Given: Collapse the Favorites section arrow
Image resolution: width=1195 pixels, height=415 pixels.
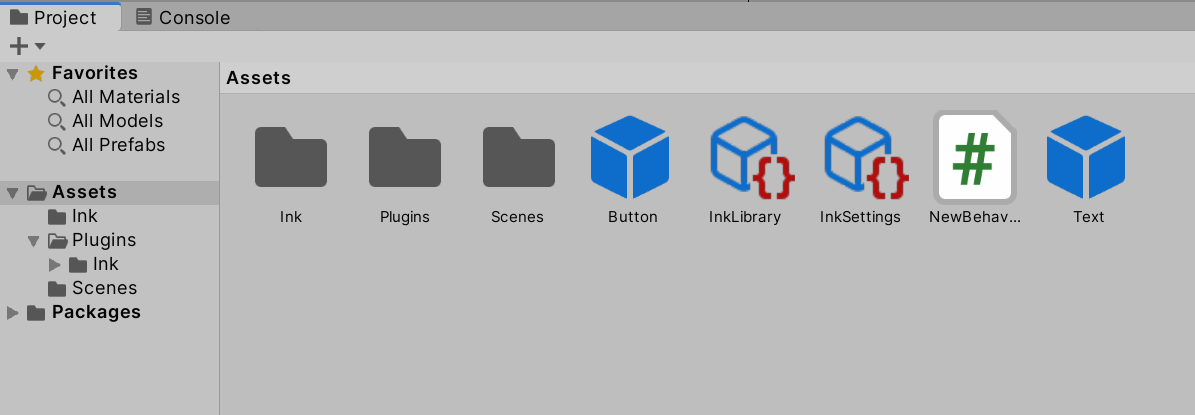Looking at the screenshot, I should 12,74.
